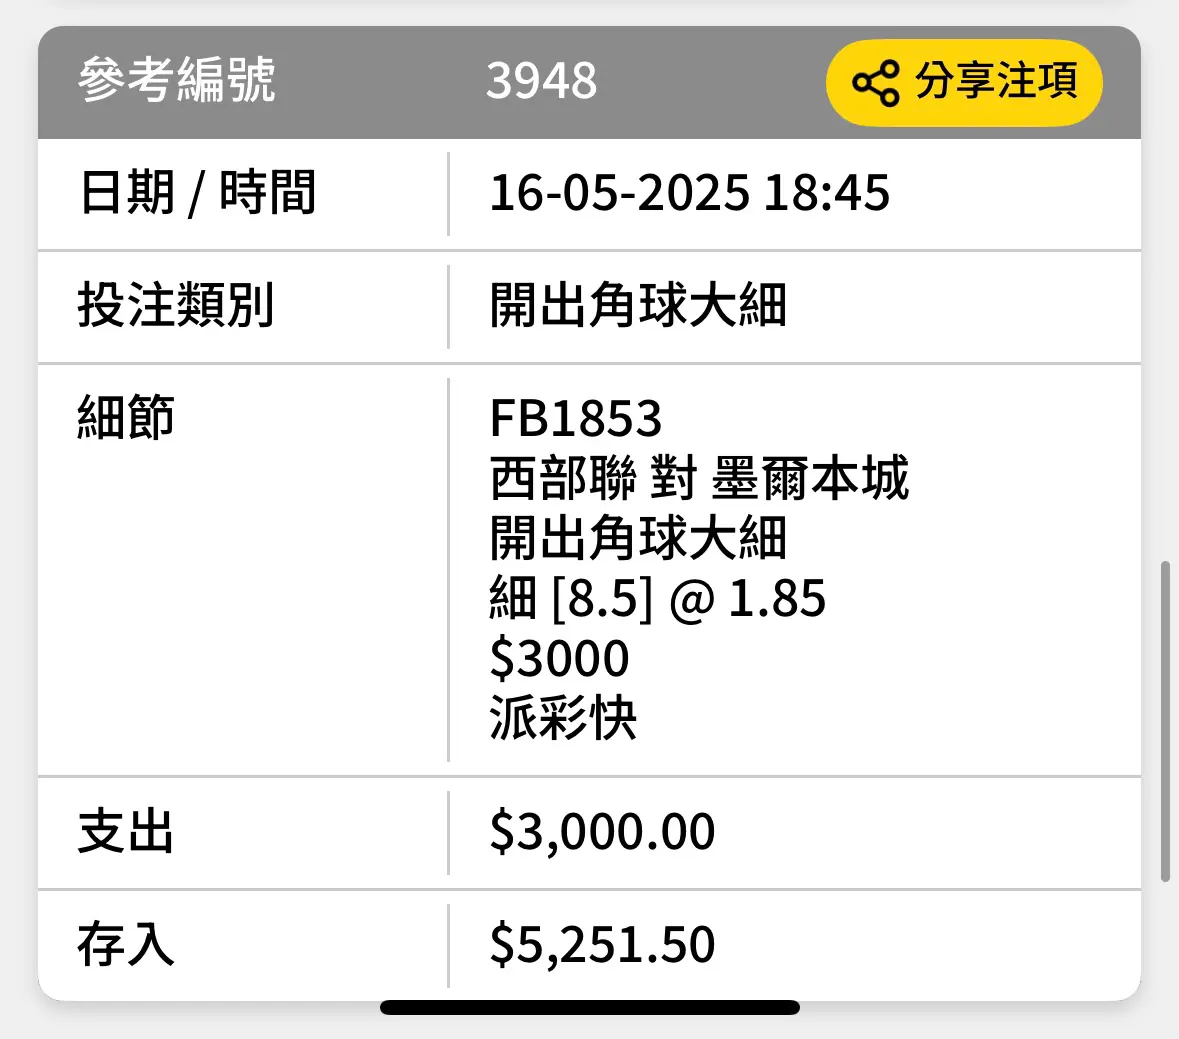1179x1039 pixels.
Task: Click the 存入 row label
Action: click(x=126, y=945)
